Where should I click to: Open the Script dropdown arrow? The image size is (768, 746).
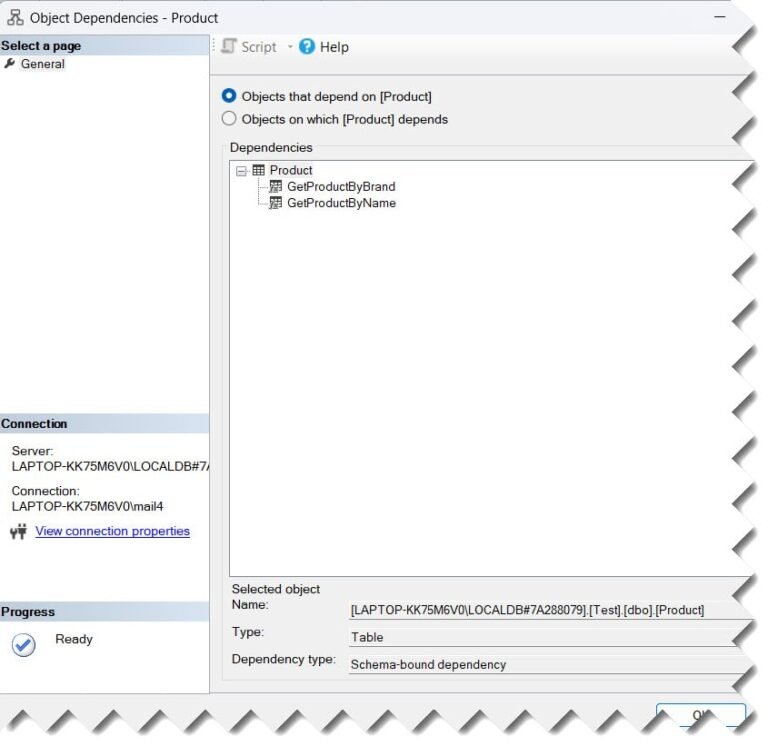point(290,47)
